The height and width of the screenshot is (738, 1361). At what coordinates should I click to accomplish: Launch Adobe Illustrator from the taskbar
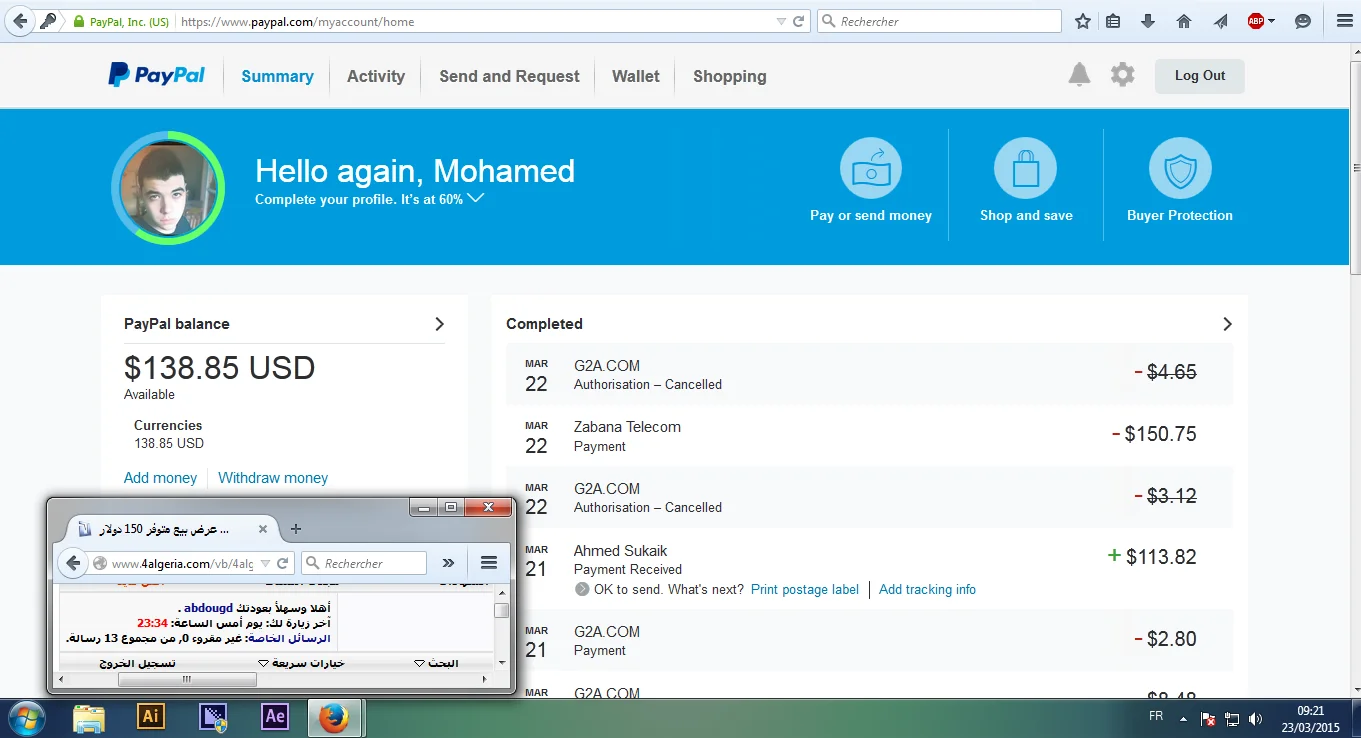pos(151,717)
